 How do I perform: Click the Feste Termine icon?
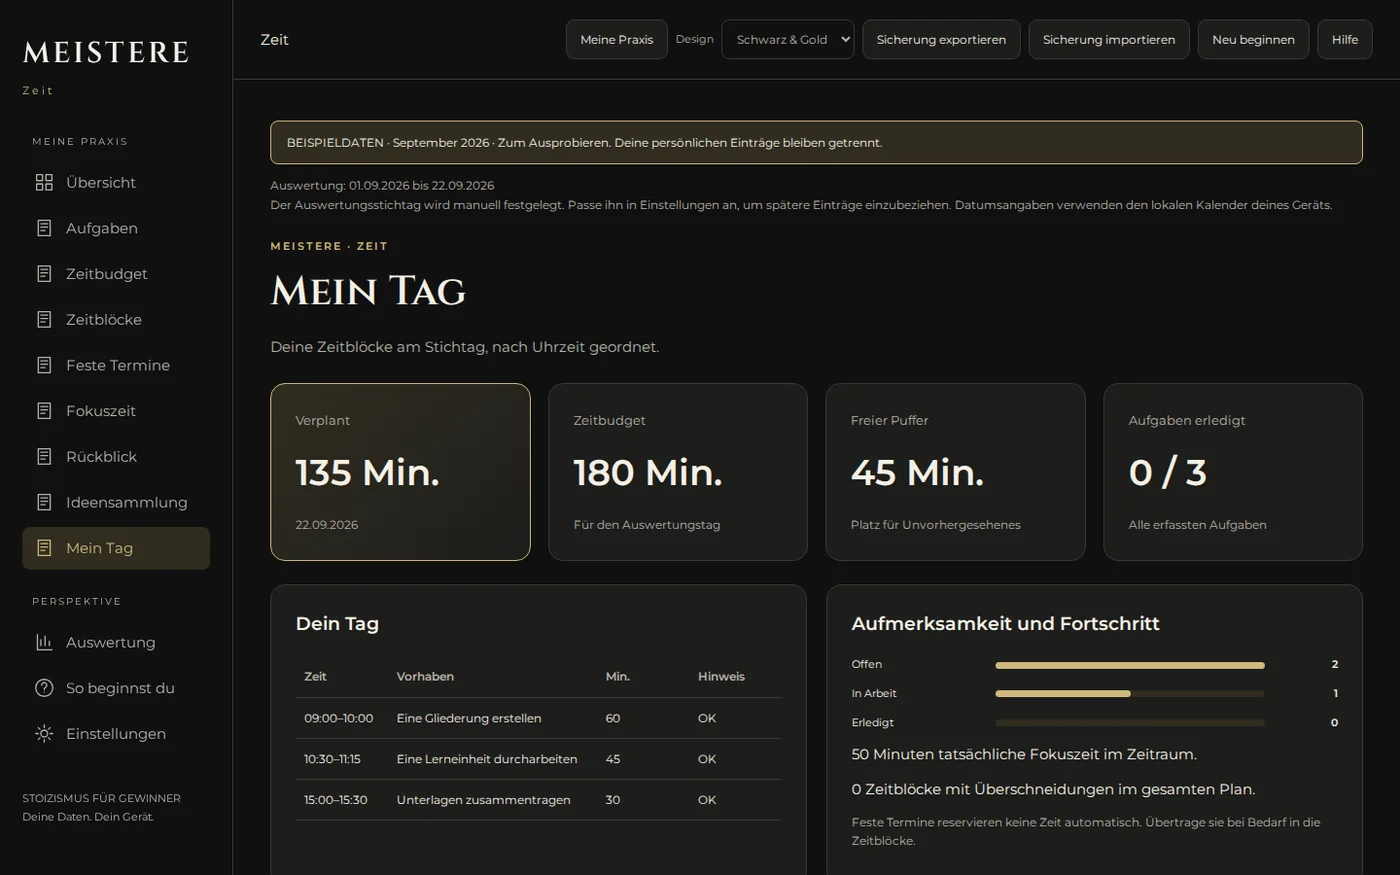[x=44, y=365]
